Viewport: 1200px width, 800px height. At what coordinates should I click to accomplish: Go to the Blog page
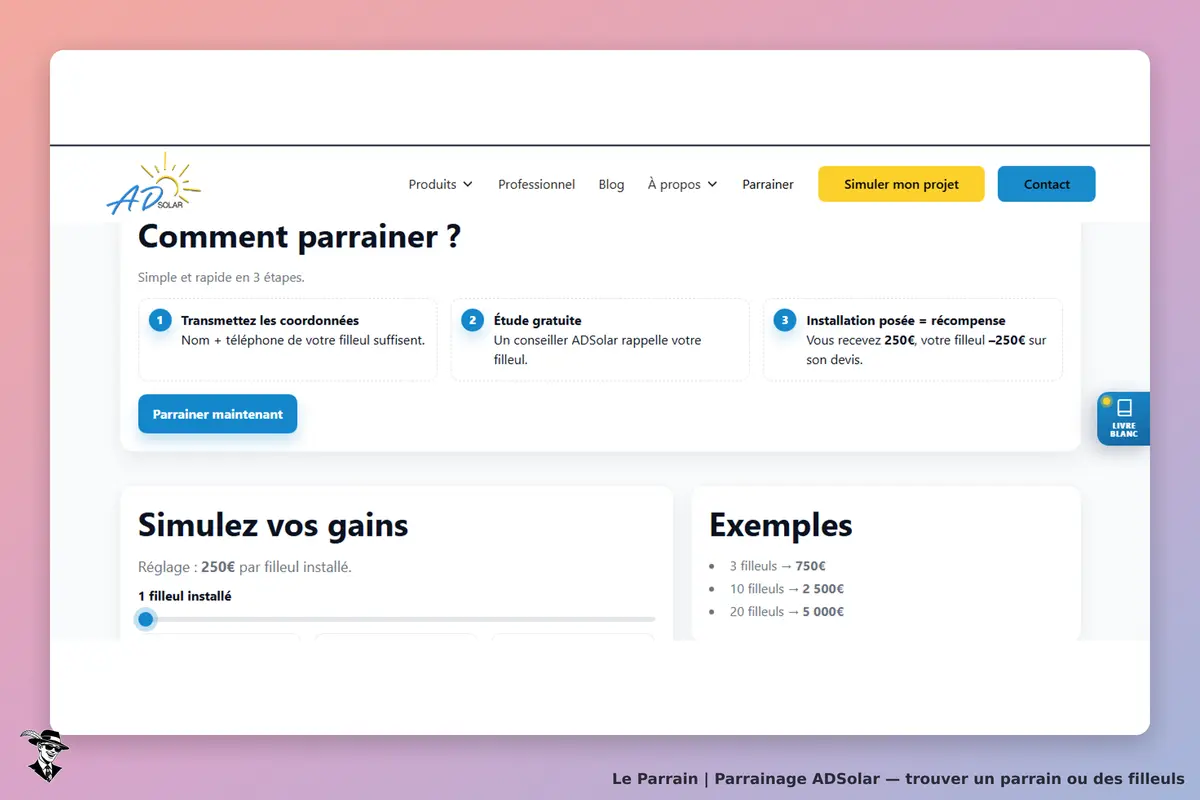[x=611, y=184]
